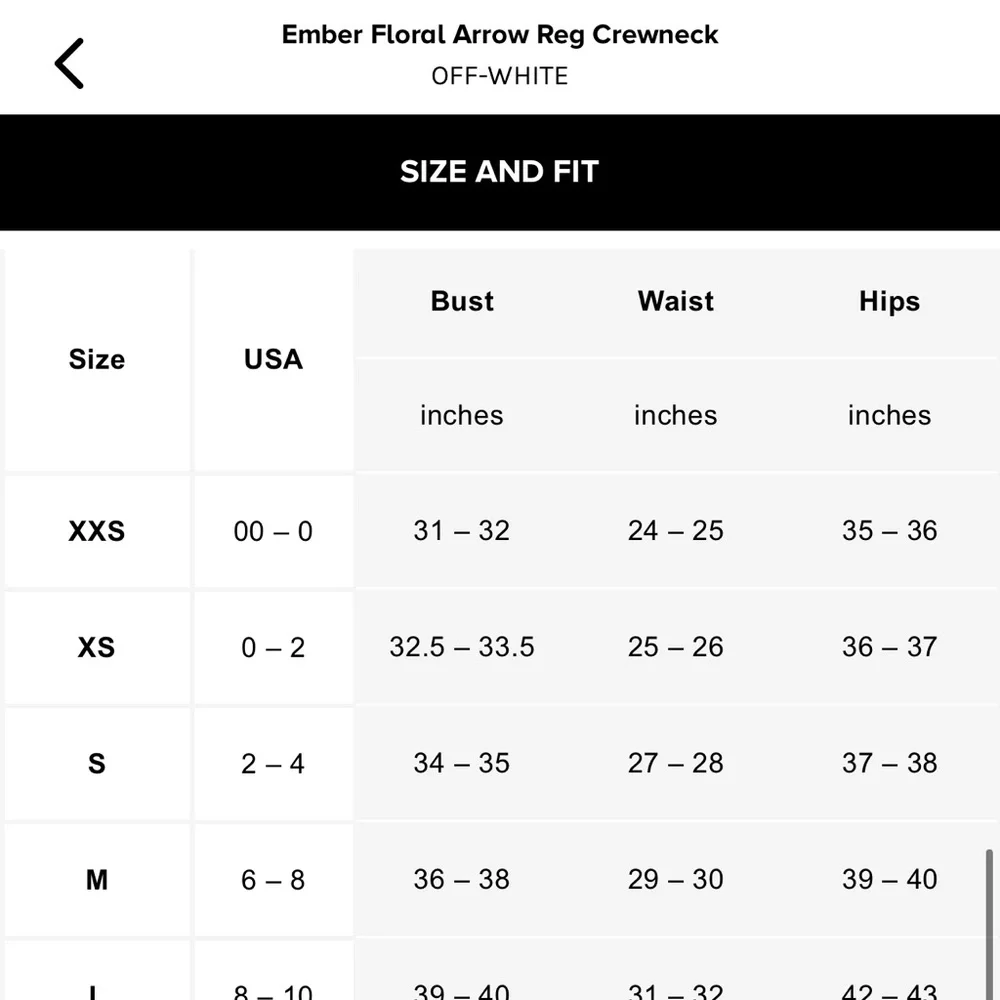This screenshot has width=1000, height=1000.
Task: Tap the M size row label
Action: click(x=97, y=880)
